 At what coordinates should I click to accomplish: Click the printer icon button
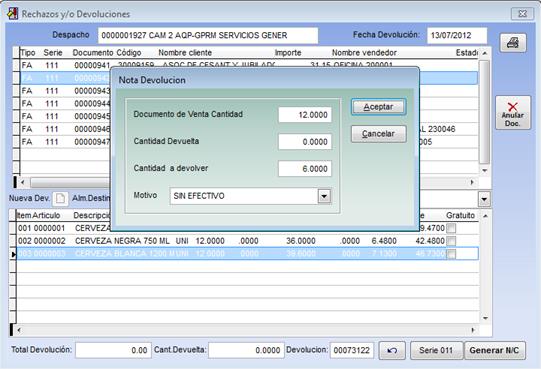click(x=513, y=43)
